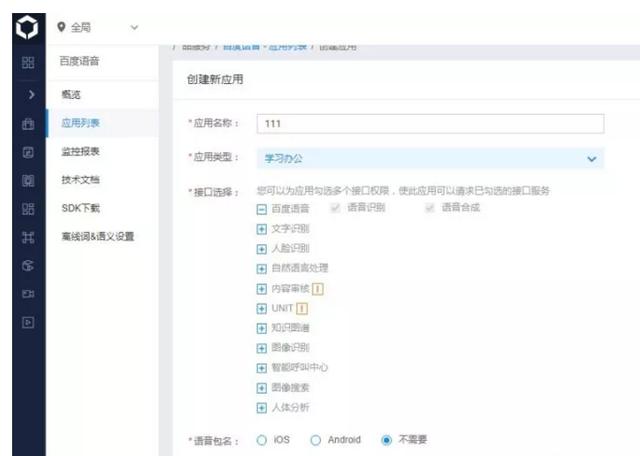Toggle the 语音识别 checkbox

click(335, 208)
